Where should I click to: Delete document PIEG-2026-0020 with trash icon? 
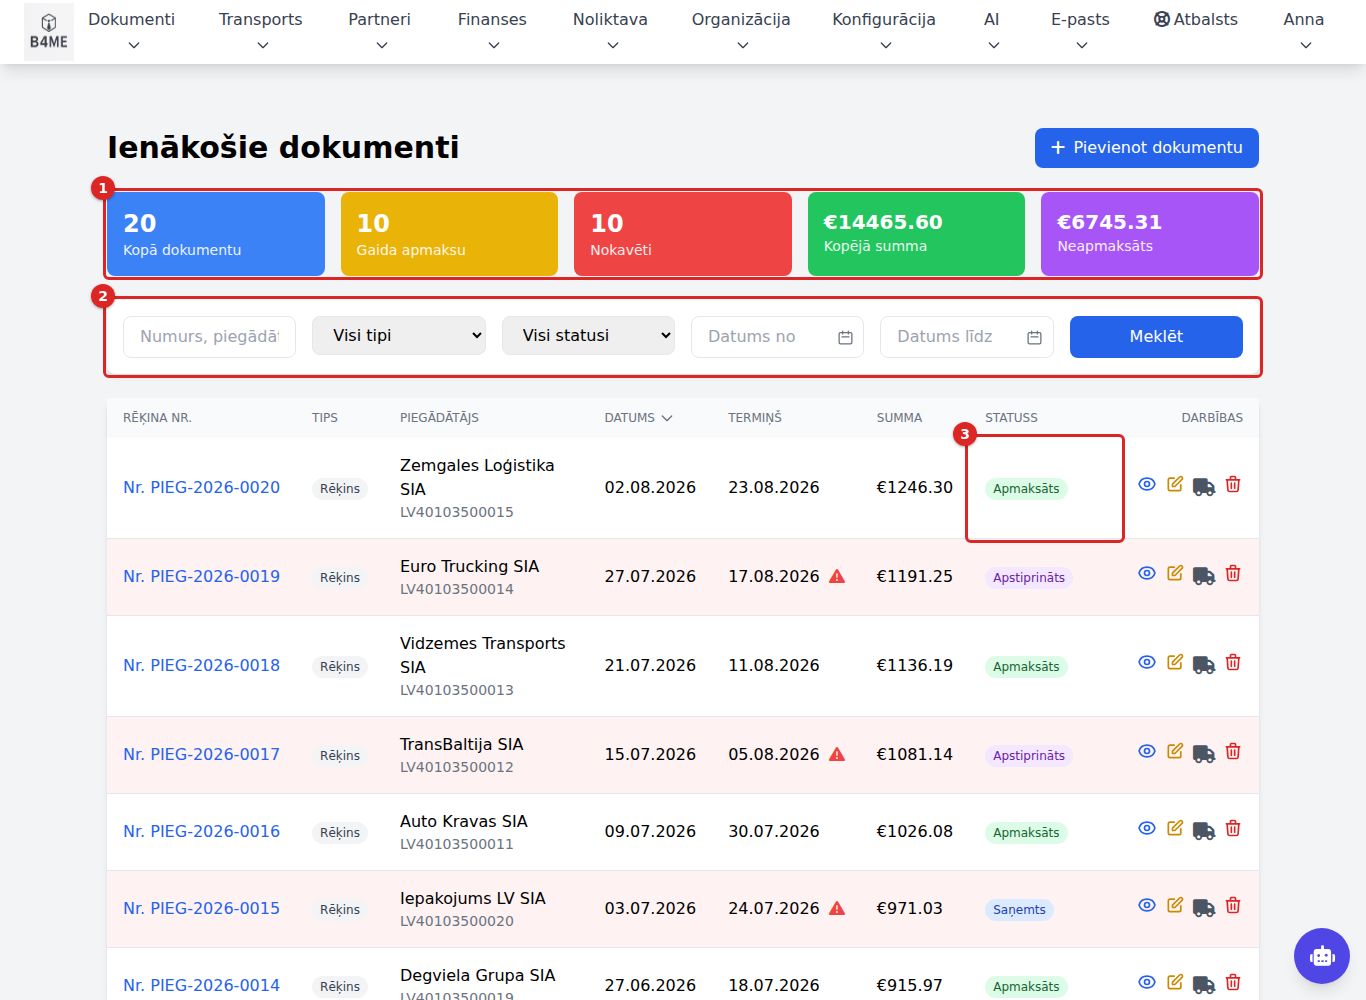tap(1233, 484)
